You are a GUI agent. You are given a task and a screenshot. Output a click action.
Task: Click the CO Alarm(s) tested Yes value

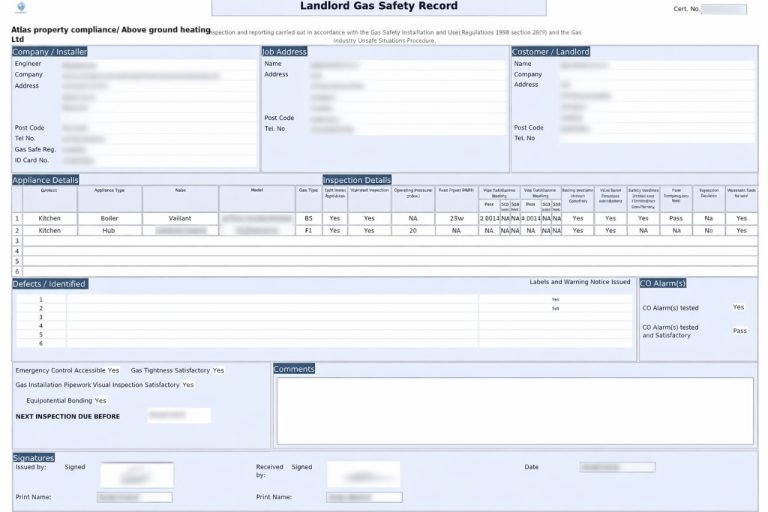pos(738,308)
